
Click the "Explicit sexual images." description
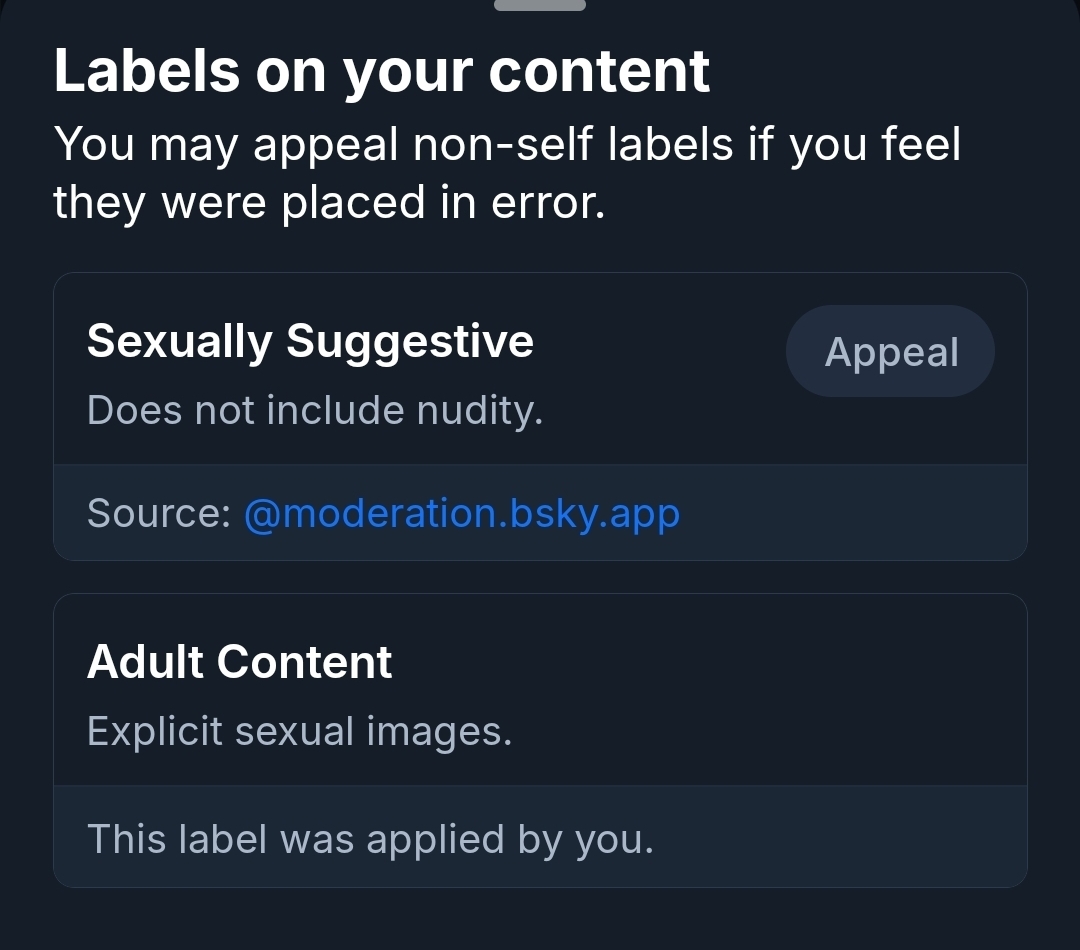coord(299,731)
